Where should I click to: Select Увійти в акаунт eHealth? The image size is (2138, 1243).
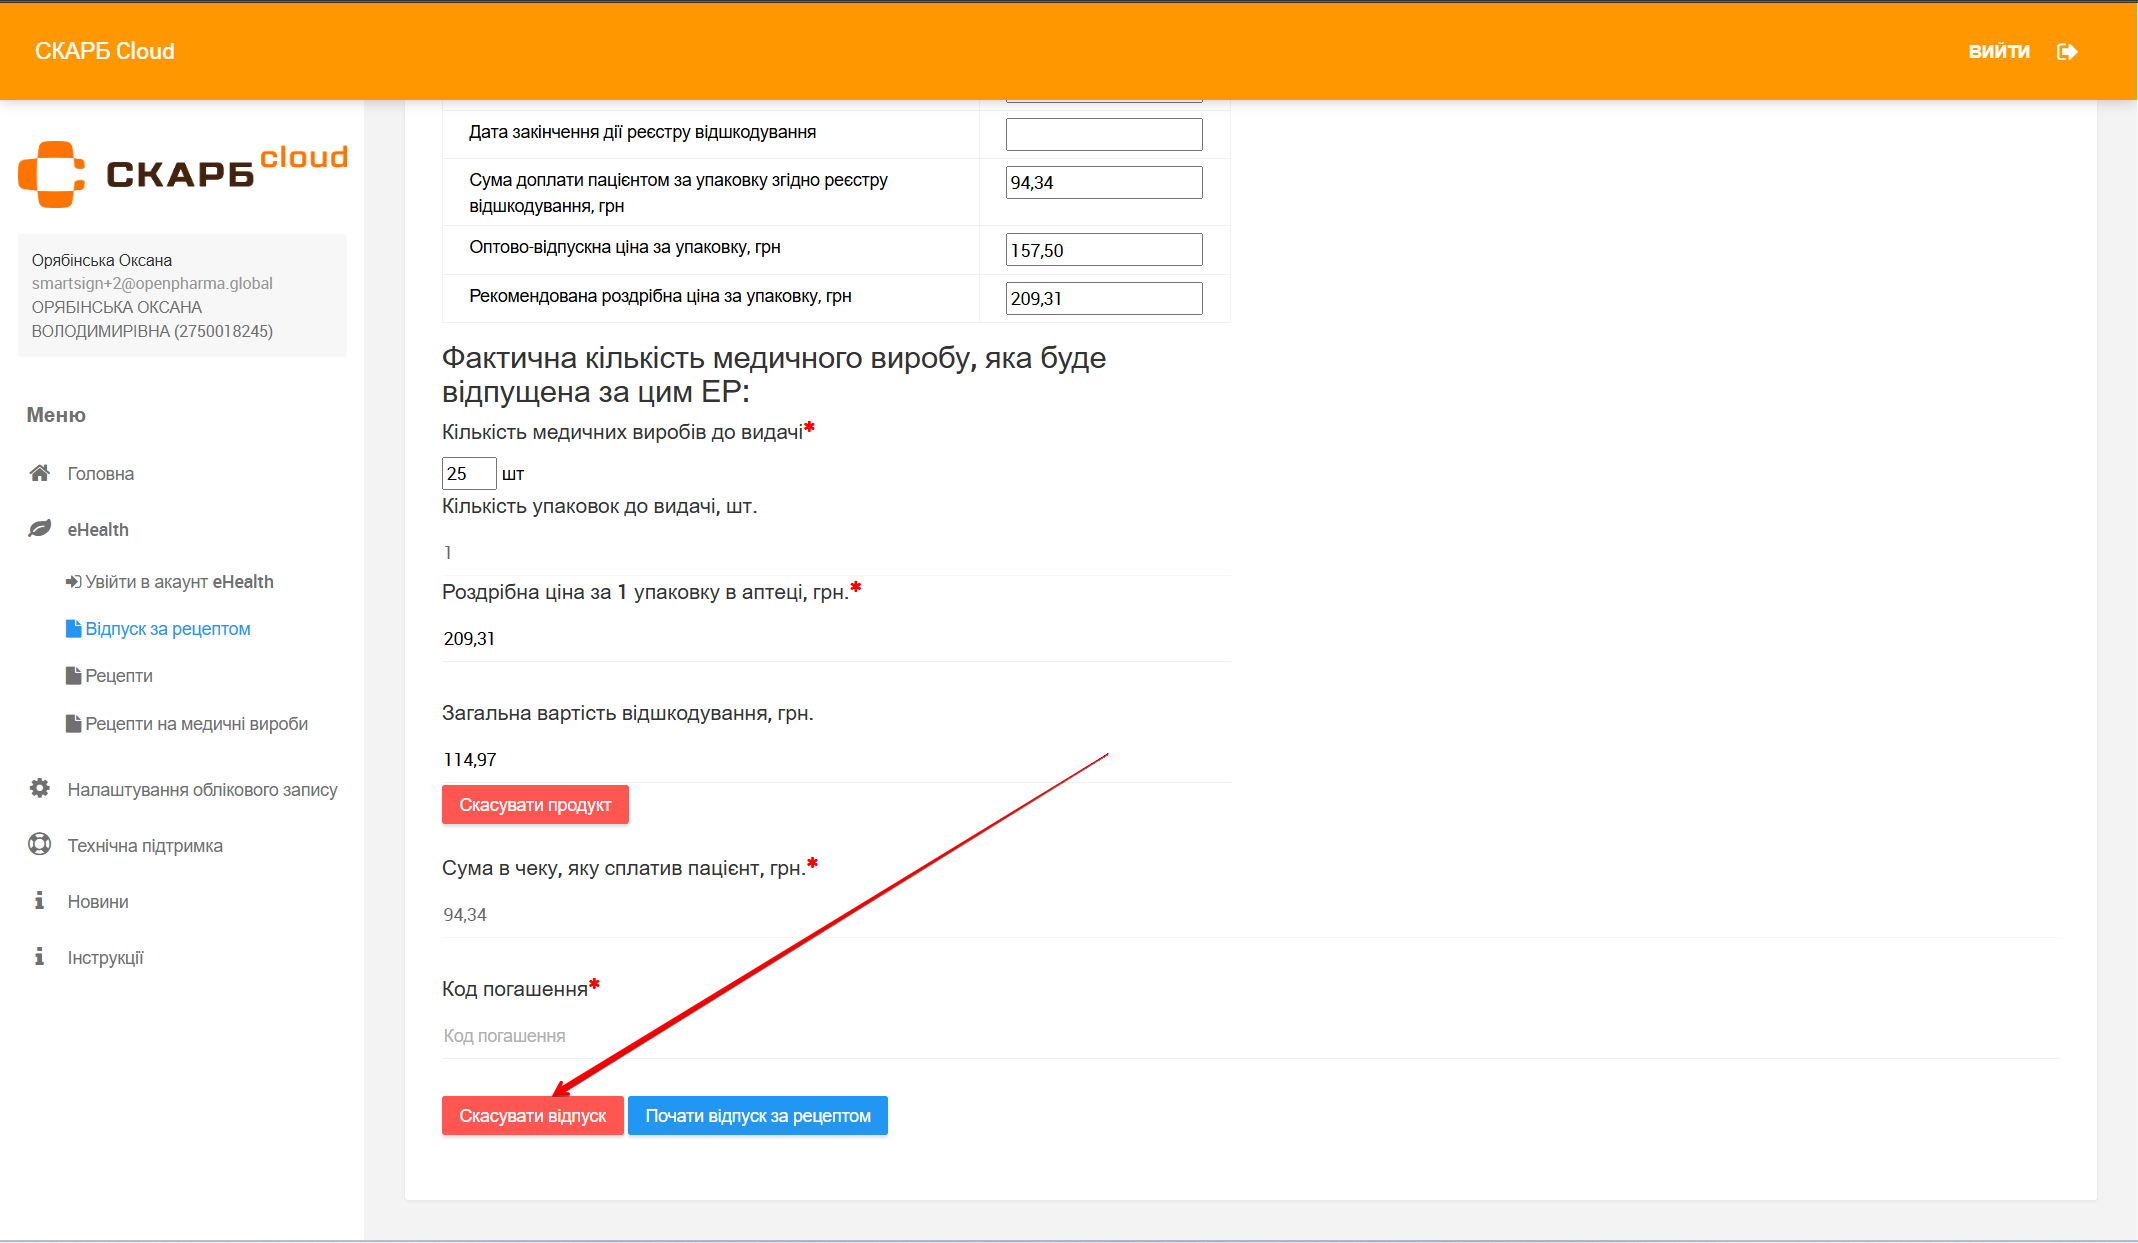178,582
